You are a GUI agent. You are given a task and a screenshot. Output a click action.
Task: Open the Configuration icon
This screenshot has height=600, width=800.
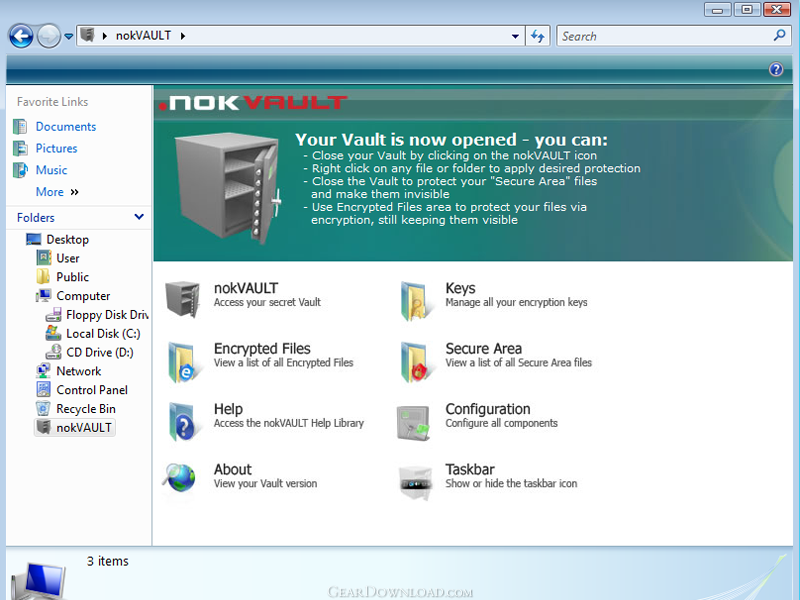pos(414,422)
